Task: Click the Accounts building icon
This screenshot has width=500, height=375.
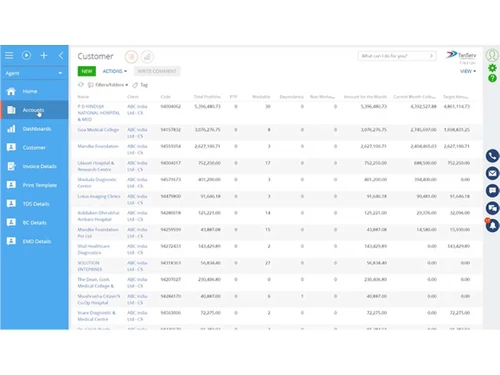Action: pyautogui.click(x=11, y=110)
